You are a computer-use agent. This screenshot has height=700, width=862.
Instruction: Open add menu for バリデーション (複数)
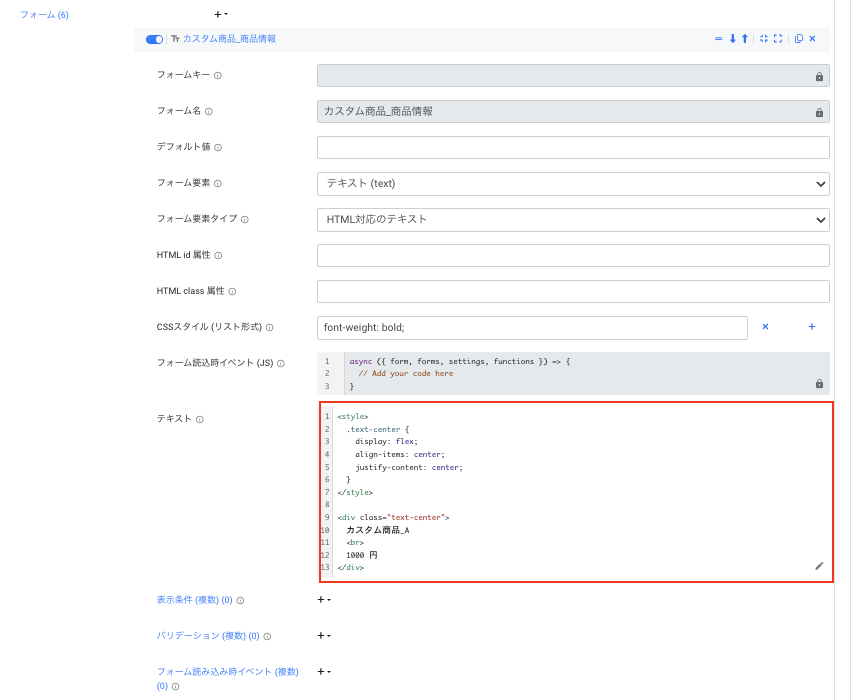point(324,636)
